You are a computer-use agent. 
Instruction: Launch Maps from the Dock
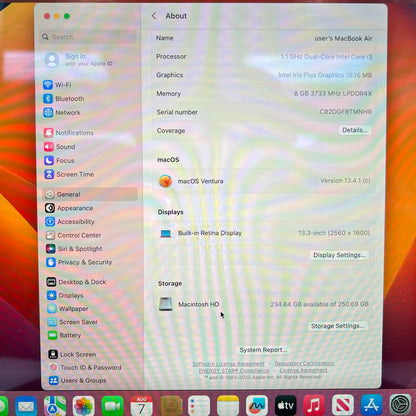(55, 406)
